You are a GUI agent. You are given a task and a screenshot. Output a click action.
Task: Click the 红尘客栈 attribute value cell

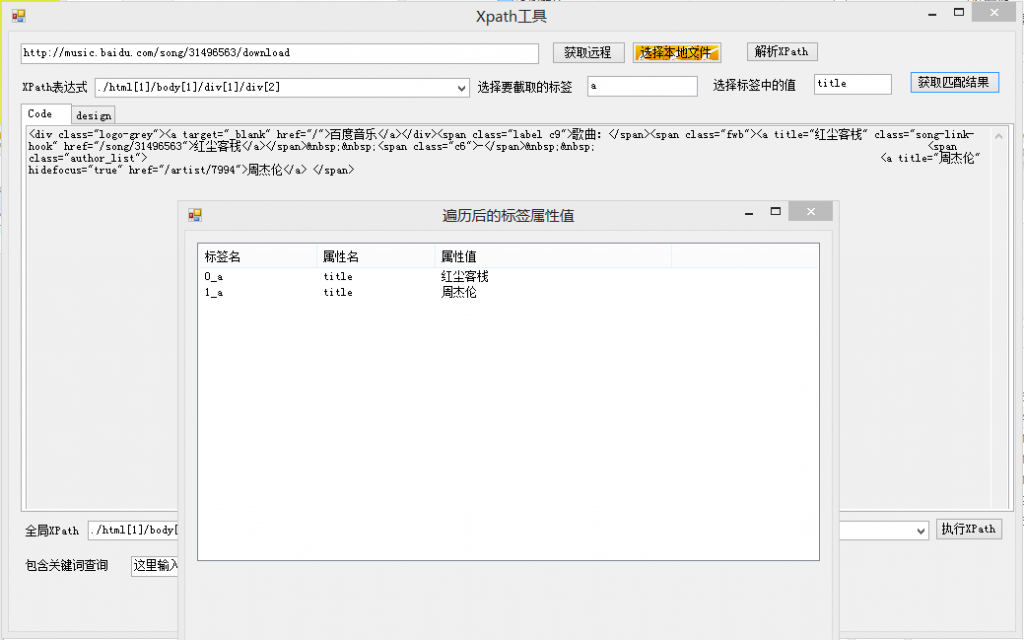click(x=464, y=276)
